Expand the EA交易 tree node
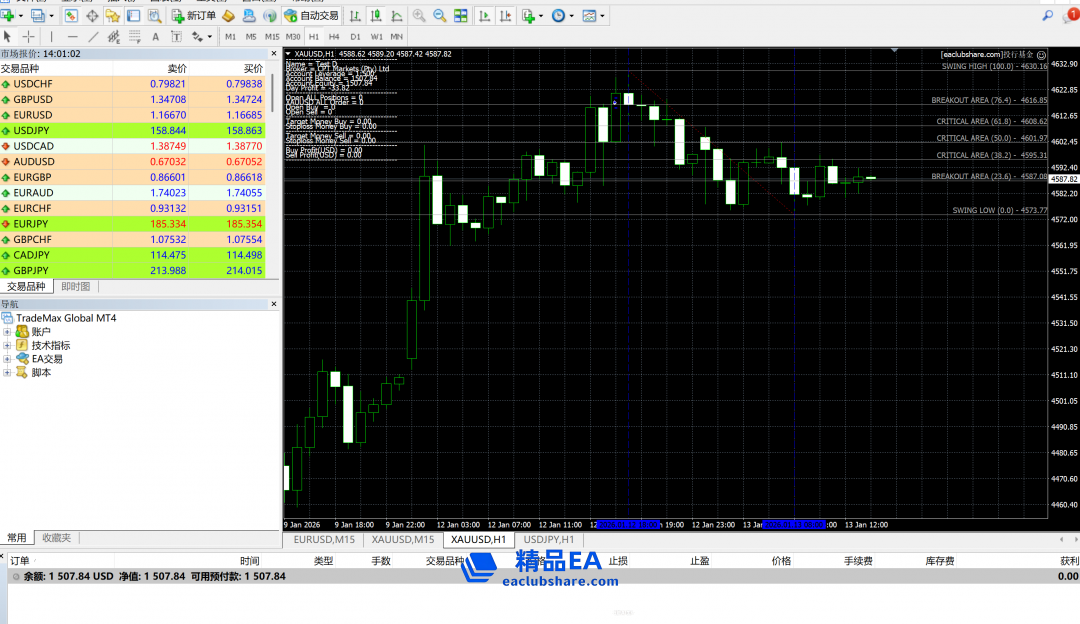 (7, 359)
